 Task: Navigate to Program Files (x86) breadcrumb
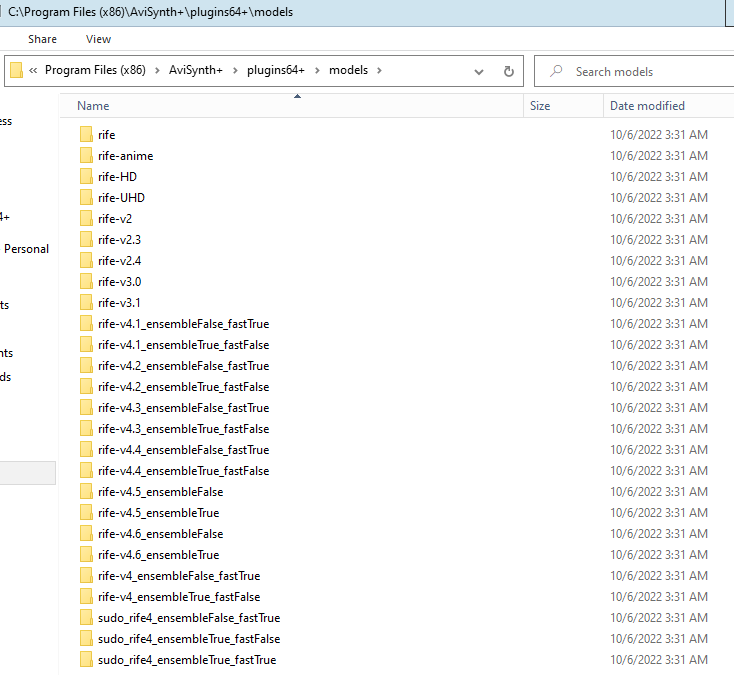(x=95, y=70)
